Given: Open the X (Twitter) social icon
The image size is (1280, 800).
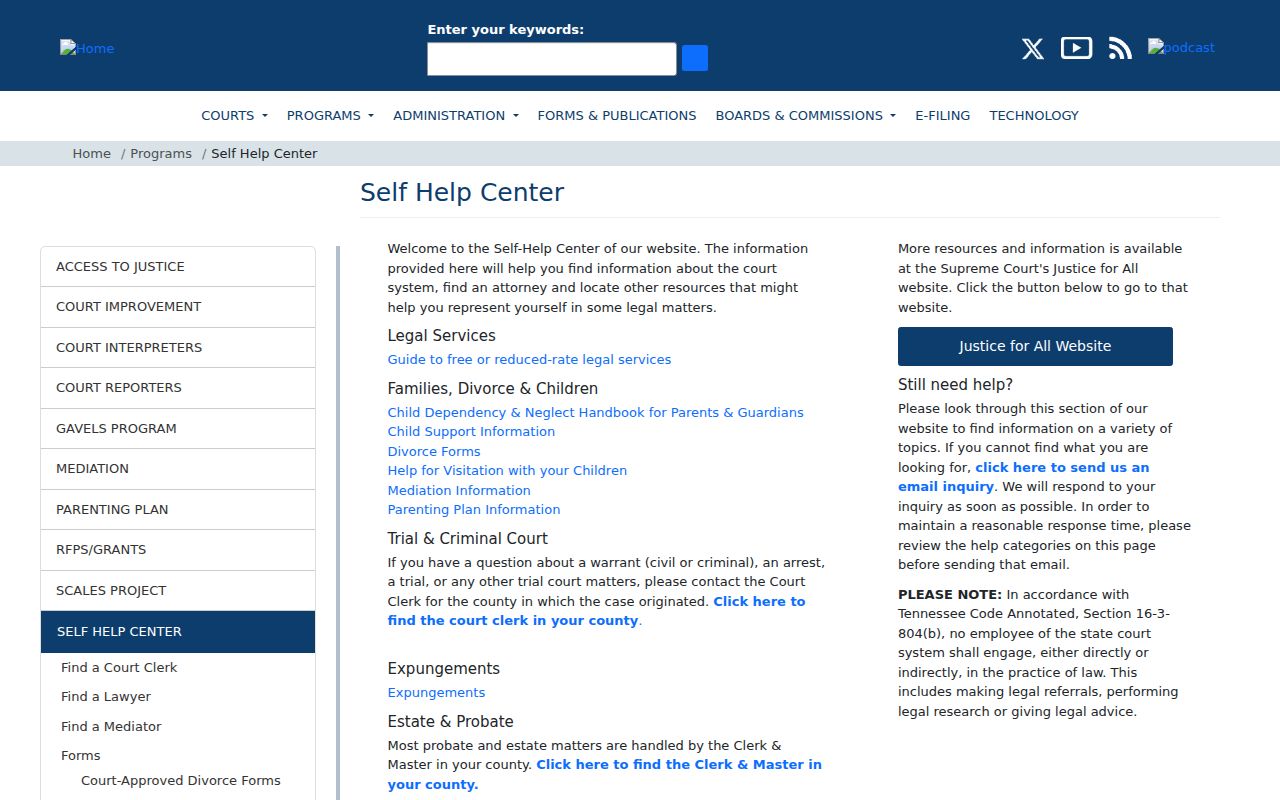Looking at the screenshot, I should 1033,48.
